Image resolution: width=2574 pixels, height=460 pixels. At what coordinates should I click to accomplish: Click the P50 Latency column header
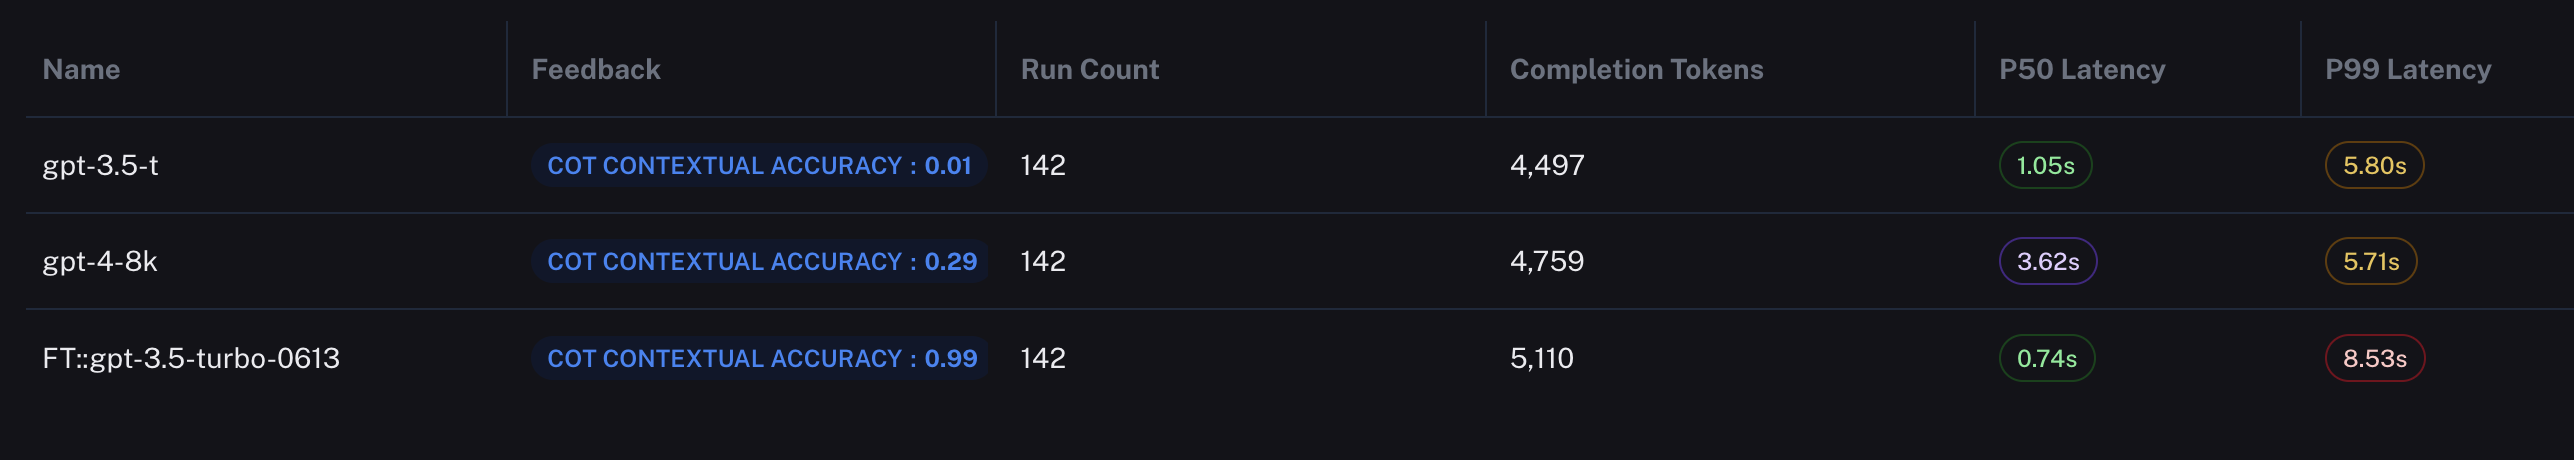point(2082,69)
